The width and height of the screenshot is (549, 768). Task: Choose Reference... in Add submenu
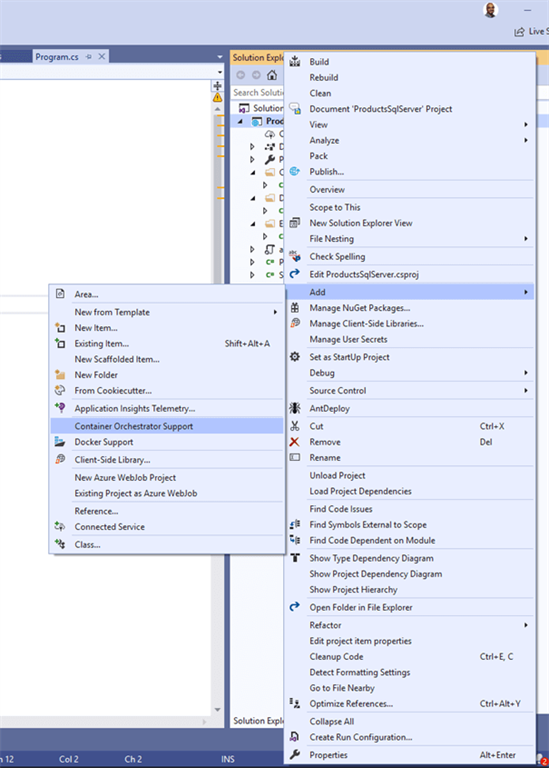click(167, 511)
